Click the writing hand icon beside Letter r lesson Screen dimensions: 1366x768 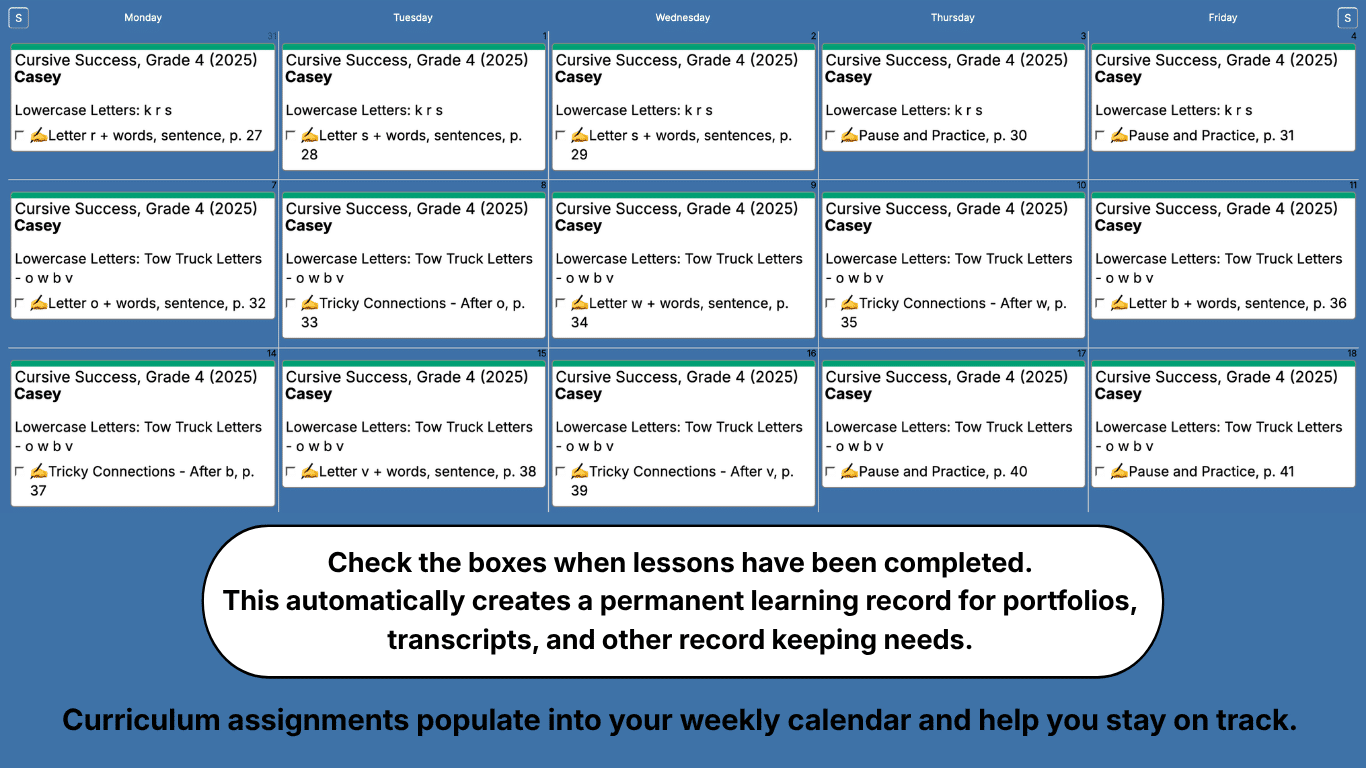click(x=38, y=136)
